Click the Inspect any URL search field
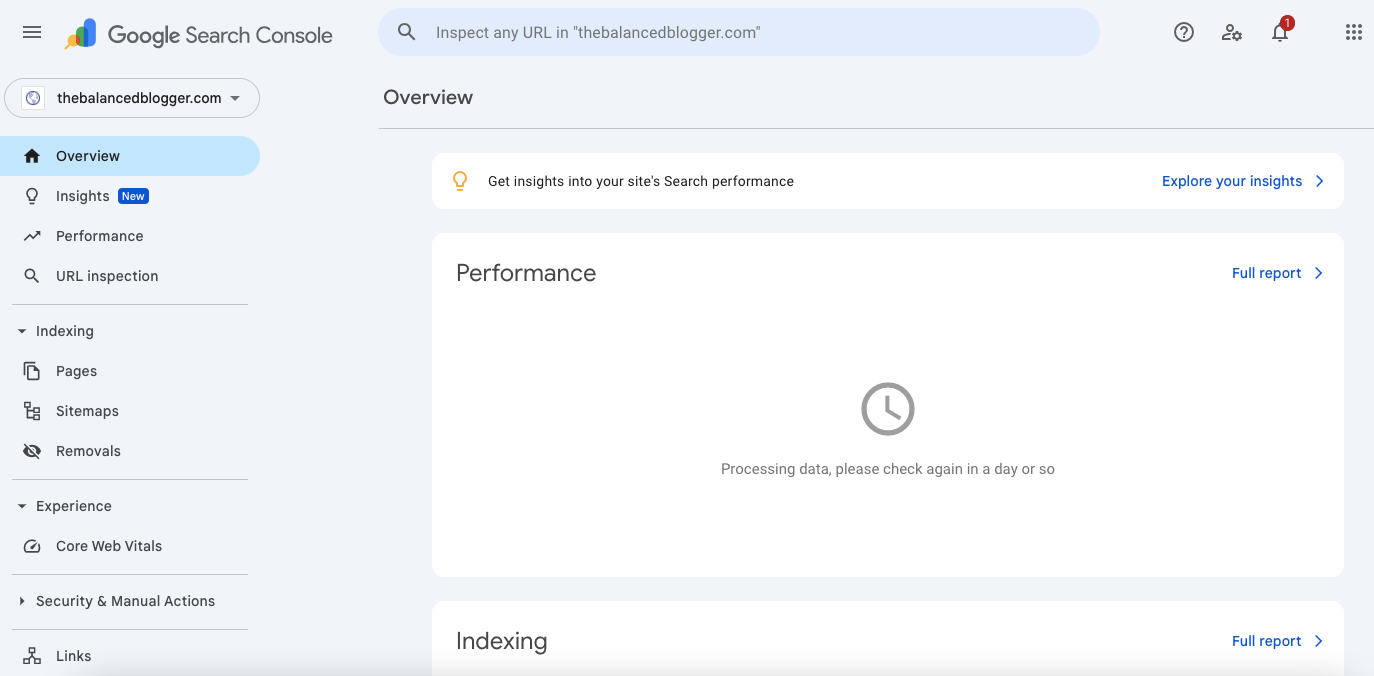The image size is (1374, 676). 738,33
